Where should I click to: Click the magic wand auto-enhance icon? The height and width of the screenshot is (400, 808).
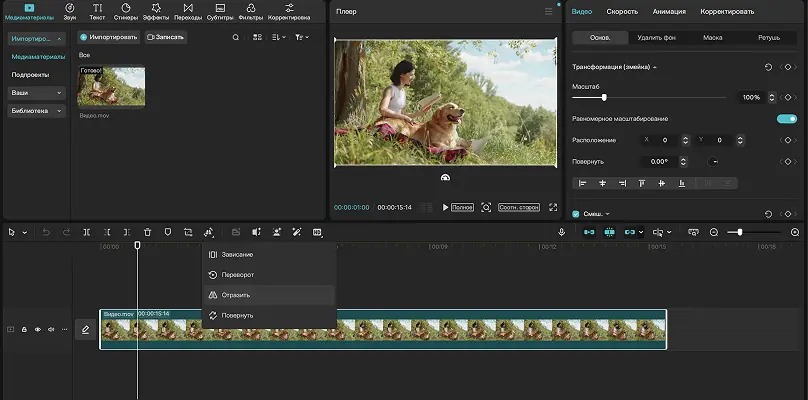coord(296,232)
